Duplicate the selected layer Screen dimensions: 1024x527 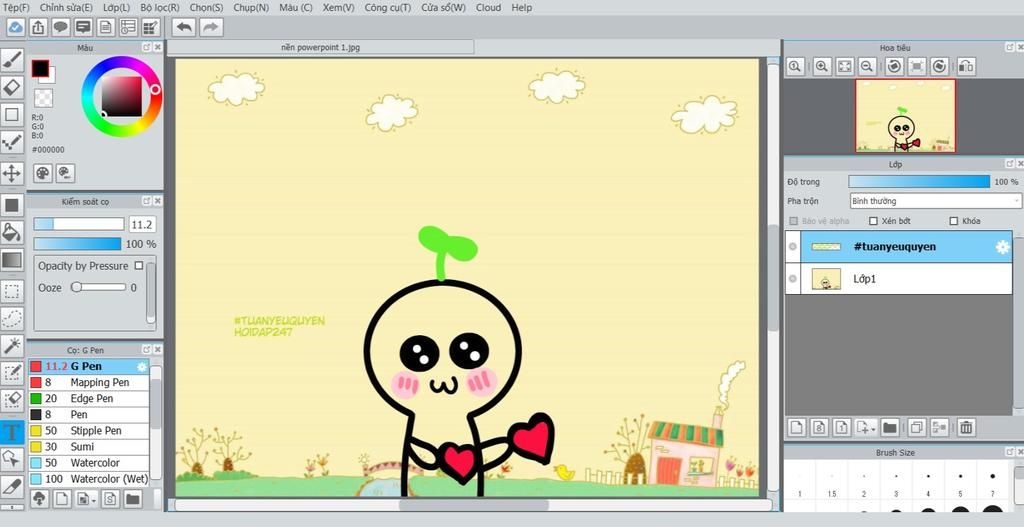pyautogui.click(x=916, y=428)
